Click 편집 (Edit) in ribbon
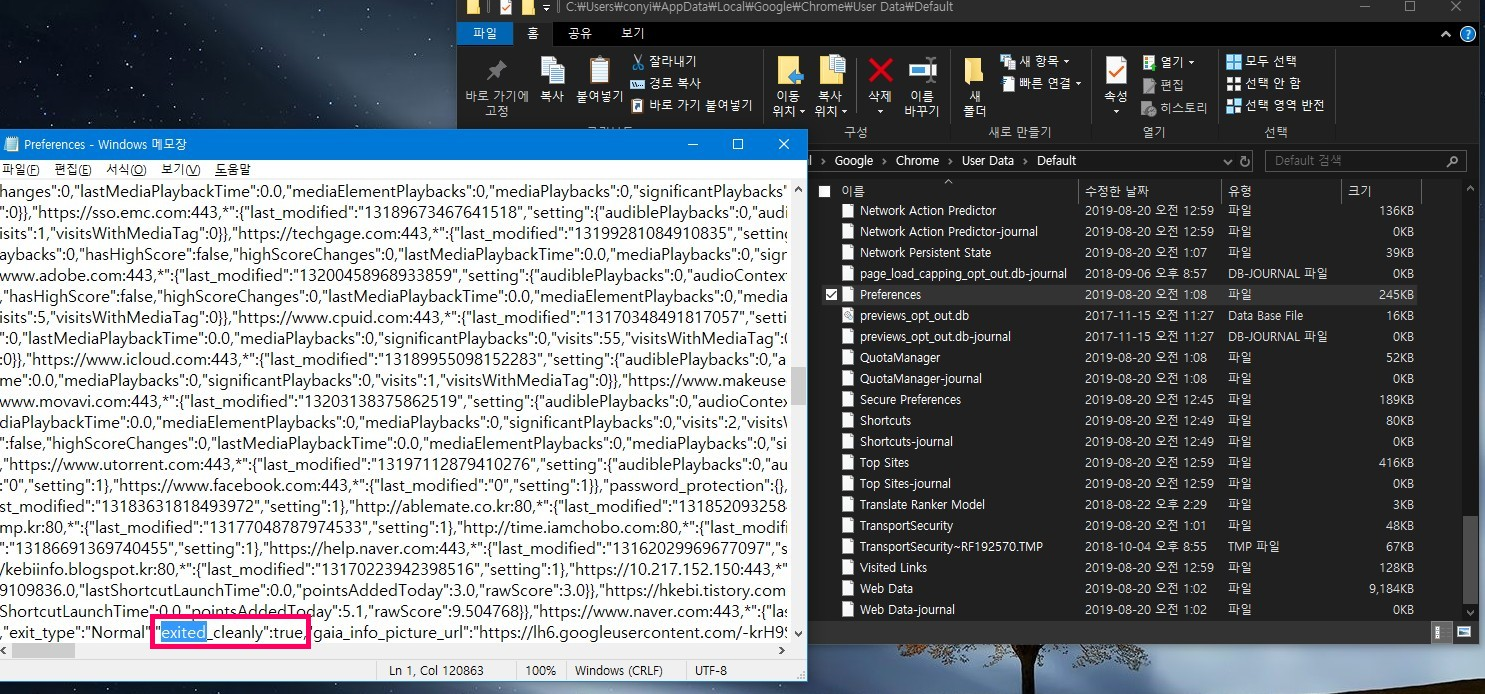This screenshot has width=1485, height=694. pyautogui.click(x=1163, y=85)
